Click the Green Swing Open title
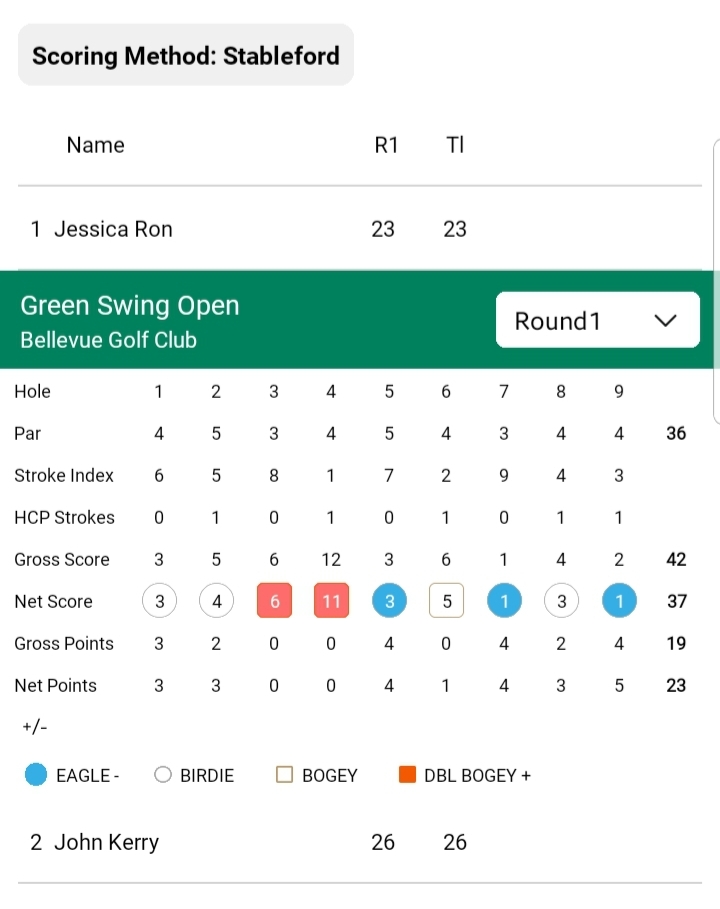 130,306
